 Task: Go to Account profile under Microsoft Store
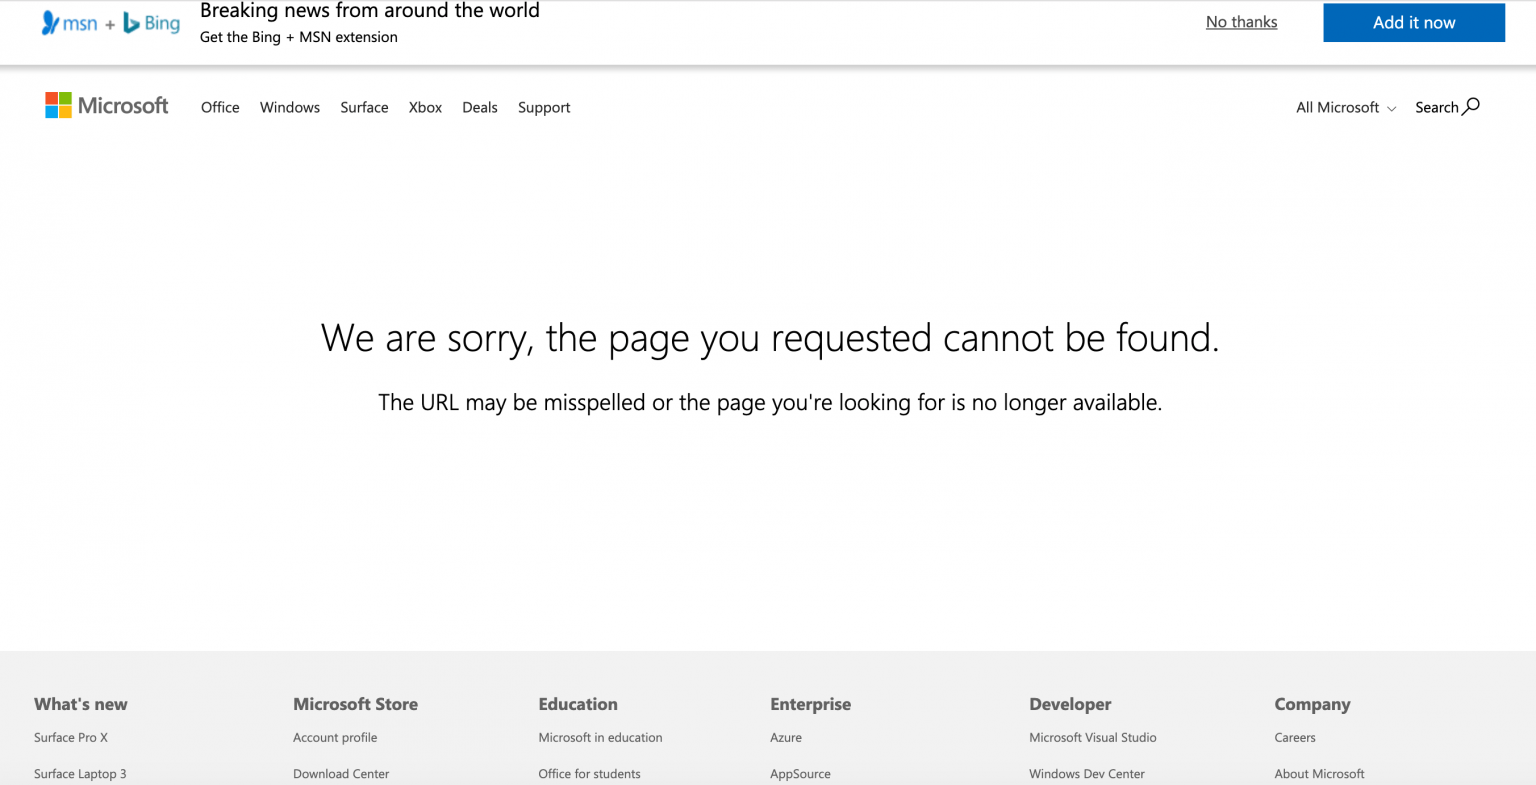tap(335, 737)
